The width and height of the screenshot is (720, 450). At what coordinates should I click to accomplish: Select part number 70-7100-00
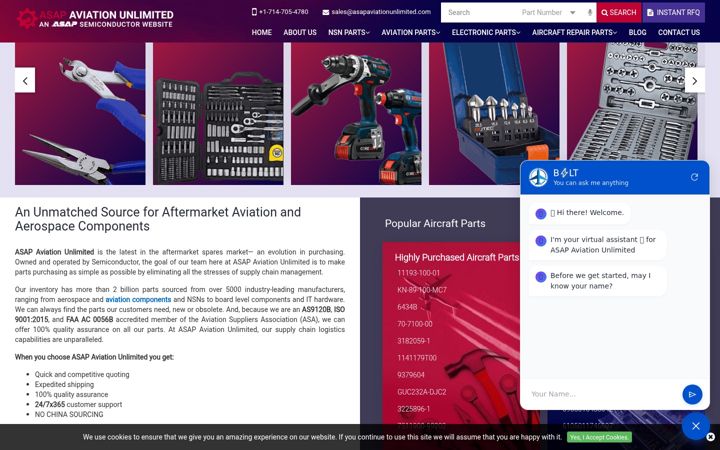(x=415, y=324)
